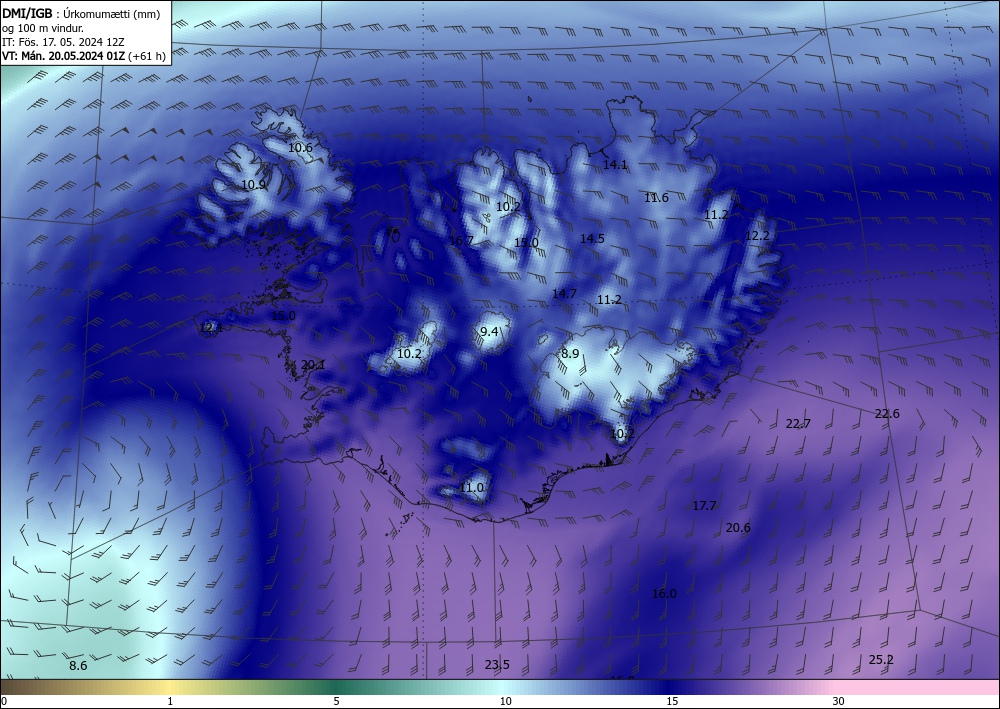Select the 17.7 ocean value

[x=705, y=506]
